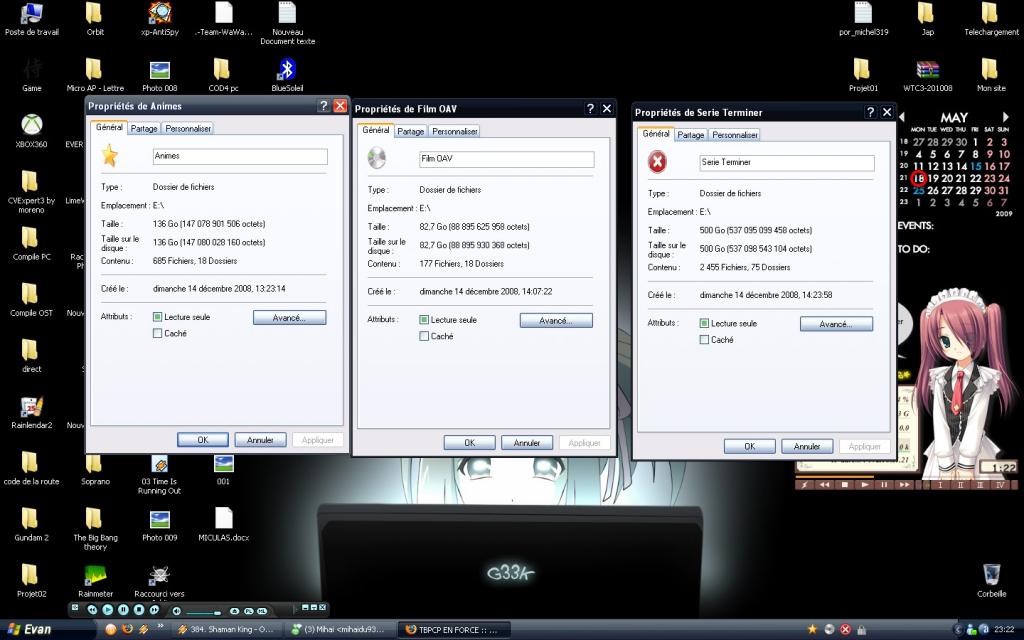Screen dimensions: 1024x640
Task: Open the BlueSoleil Bluetooth icon
Action: tap(287, 75)
